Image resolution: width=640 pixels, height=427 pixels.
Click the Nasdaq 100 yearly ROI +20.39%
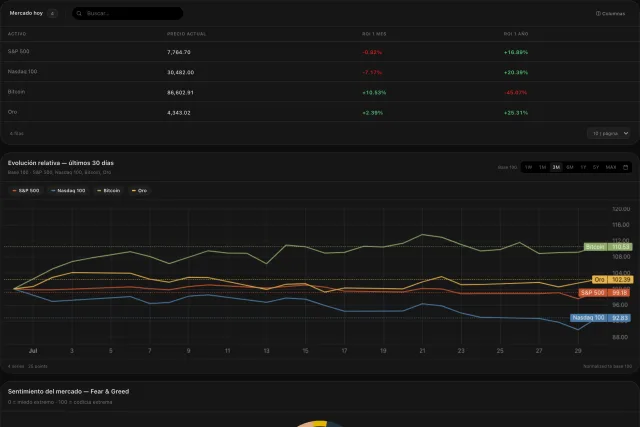pyautogui.click(x=516, y=72)
